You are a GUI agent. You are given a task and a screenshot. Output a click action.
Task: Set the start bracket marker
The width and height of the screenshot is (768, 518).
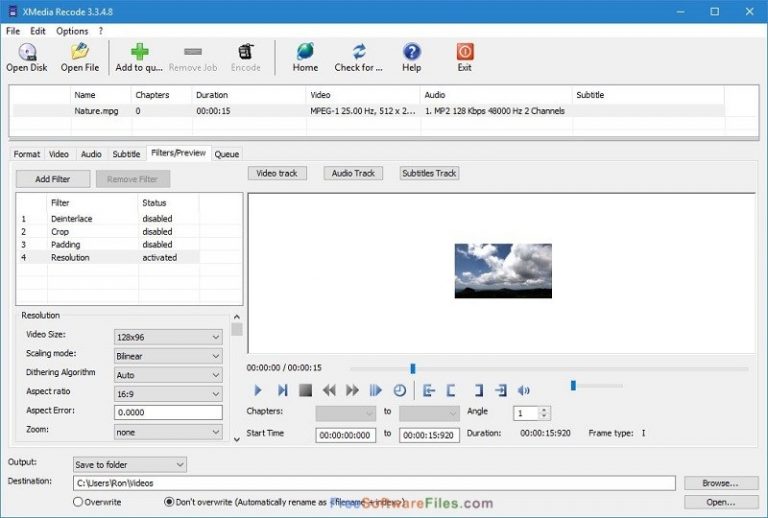point(451,390)
